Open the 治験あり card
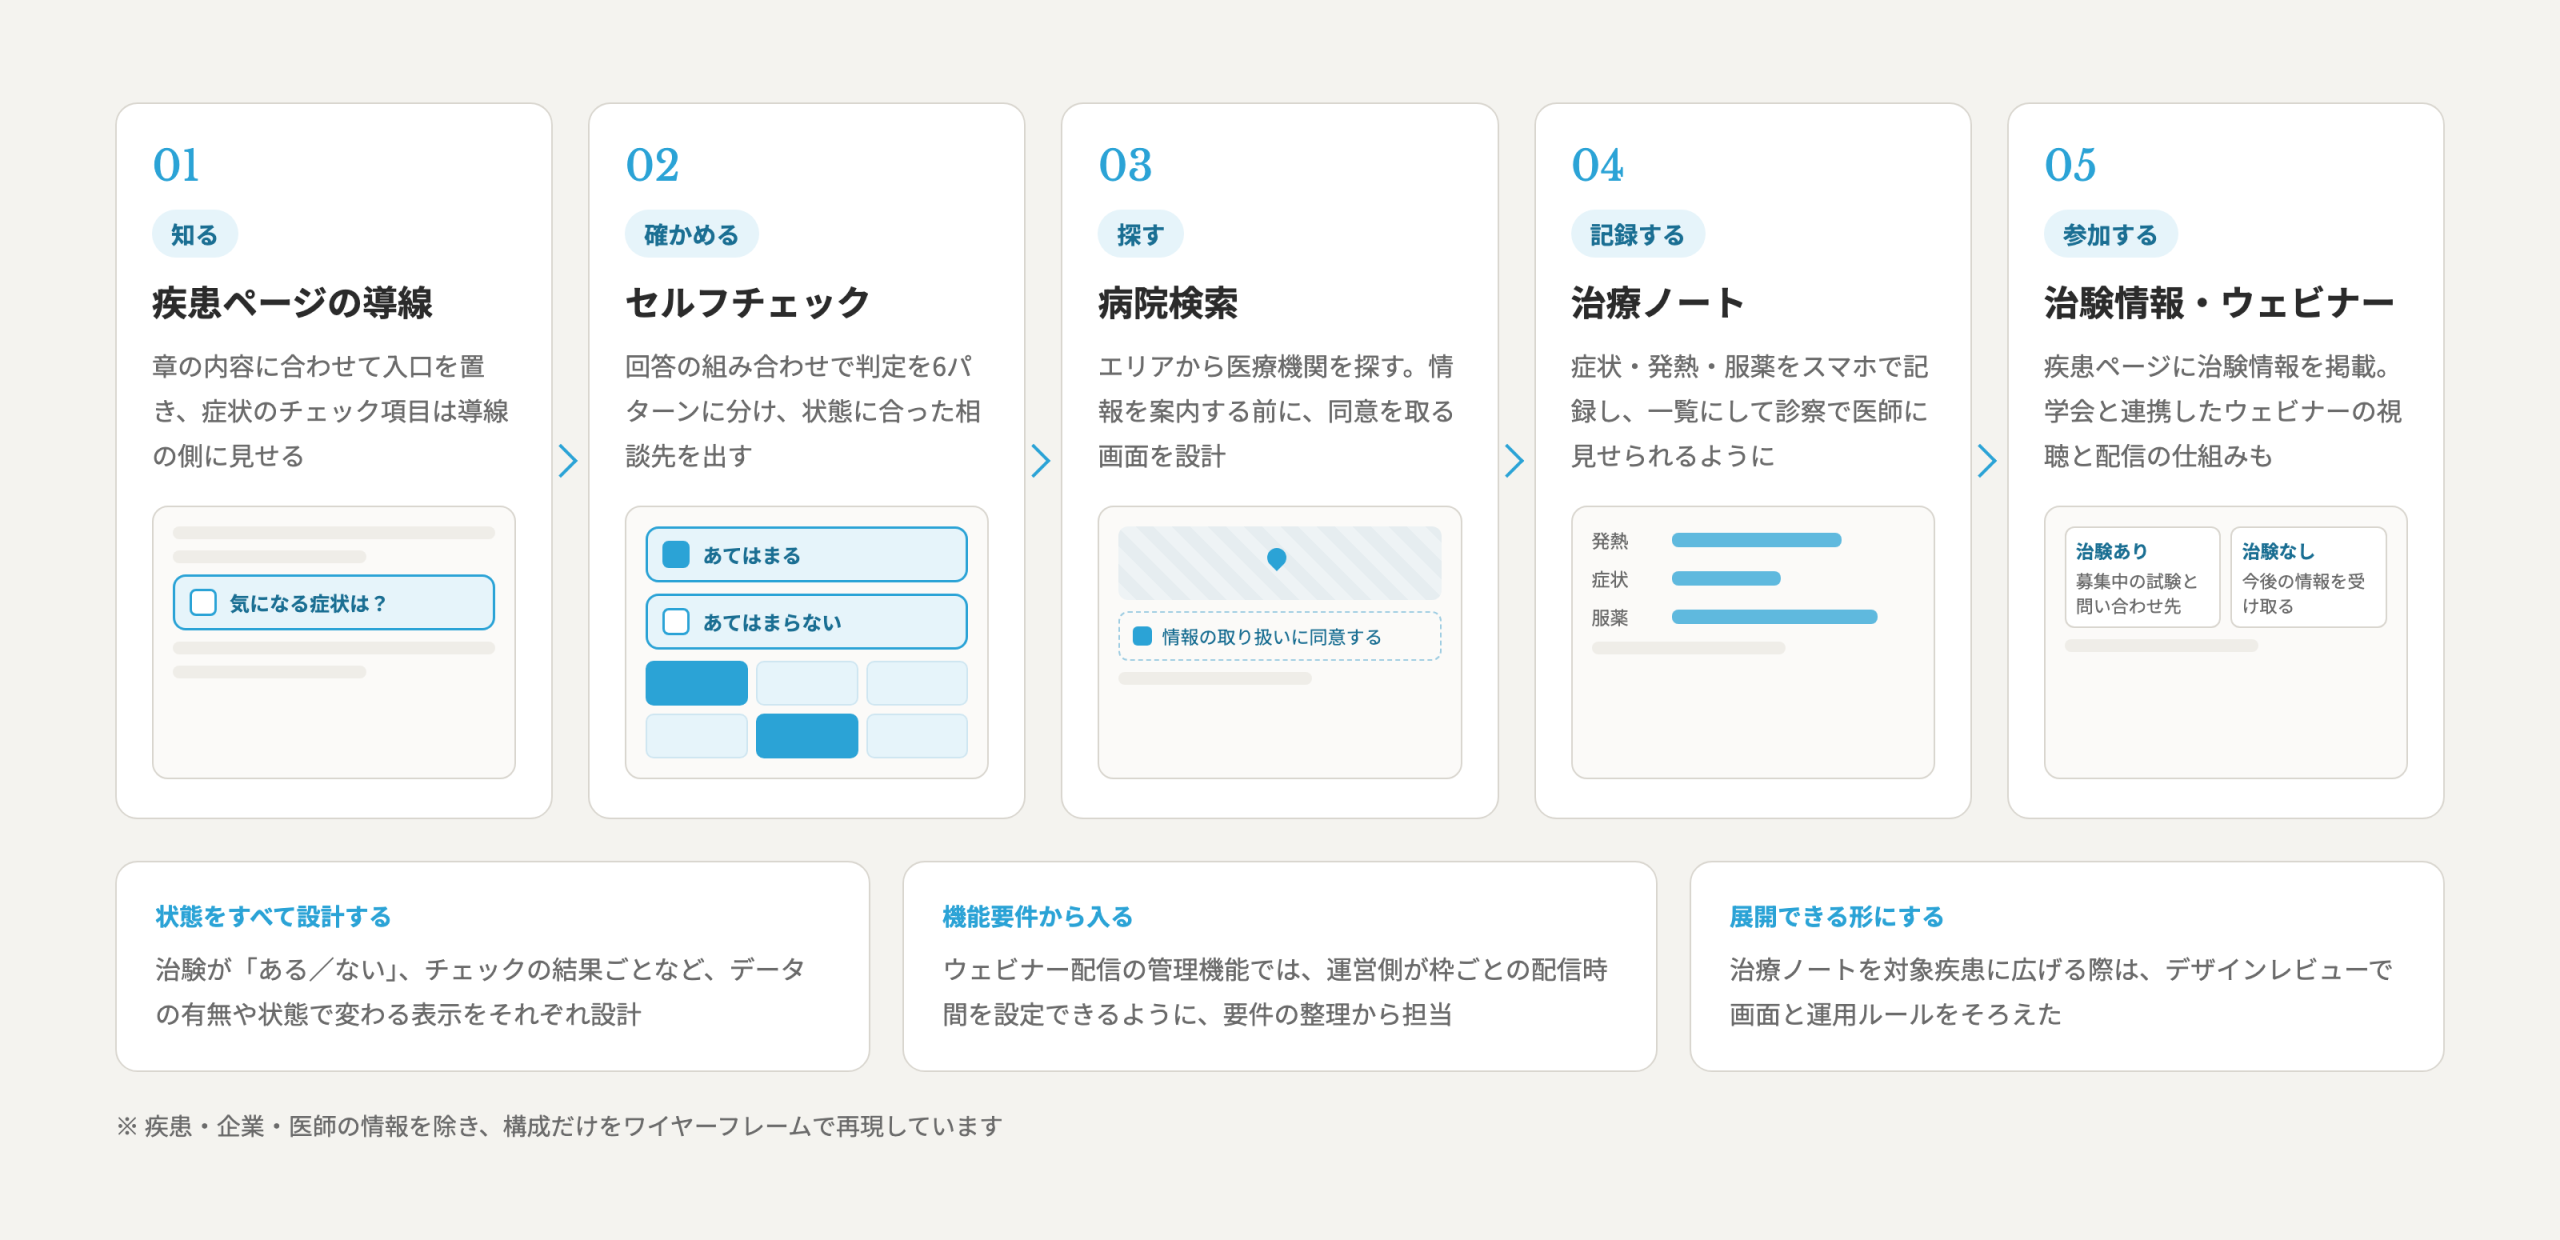Screen dimensions: 2560x1240 [2142, 577]
